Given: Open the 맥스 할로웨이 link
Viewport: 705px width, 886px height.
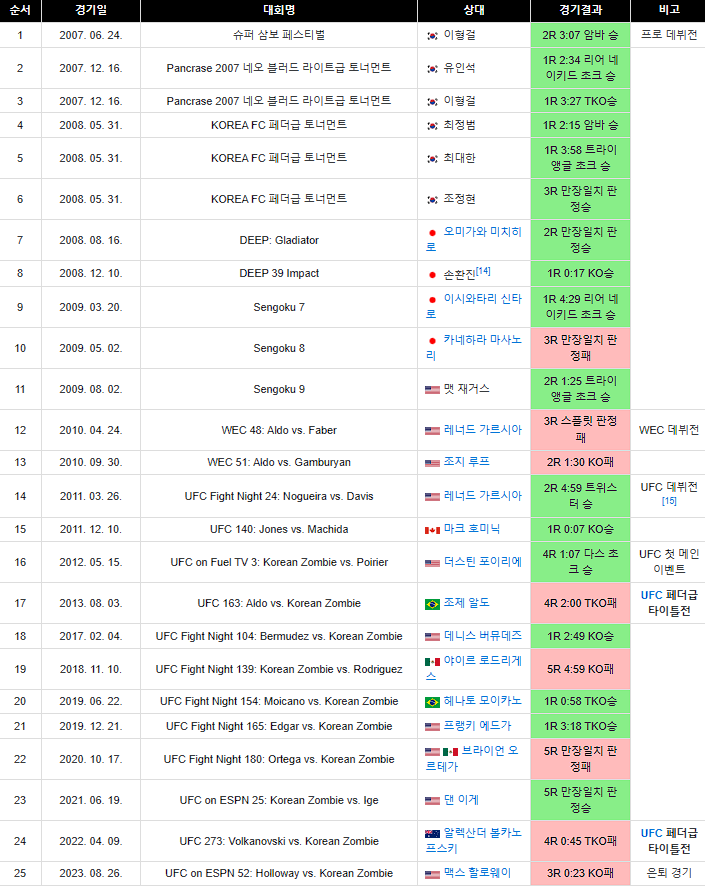Looking at the screenshot, I should coord(477,872).
